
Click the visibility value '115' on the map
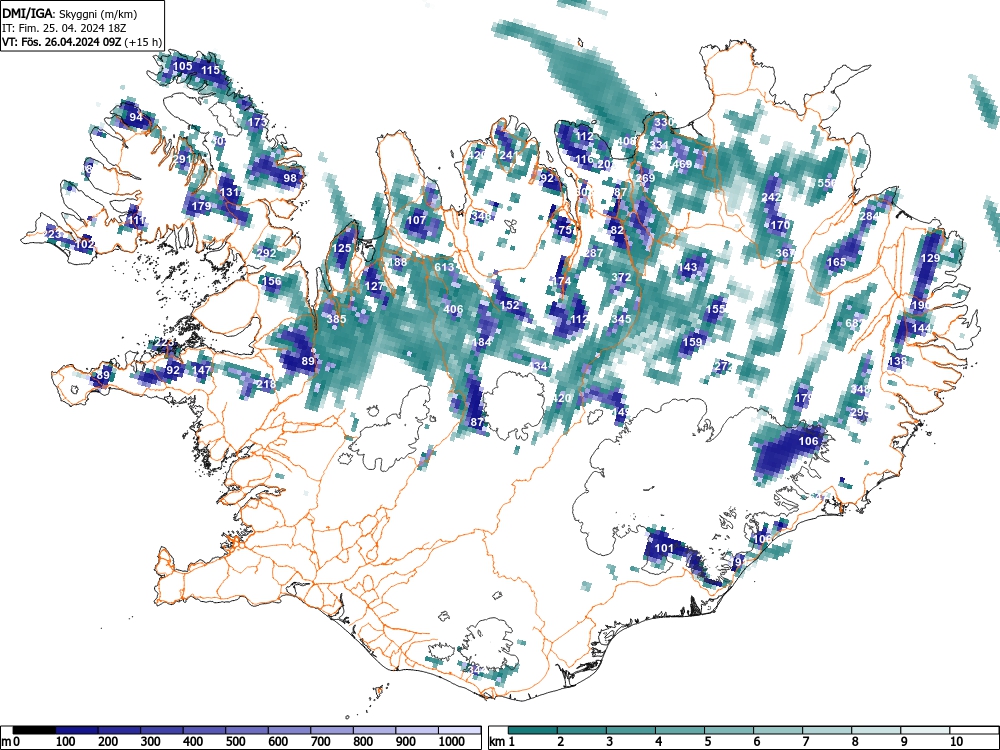(210, 70)
